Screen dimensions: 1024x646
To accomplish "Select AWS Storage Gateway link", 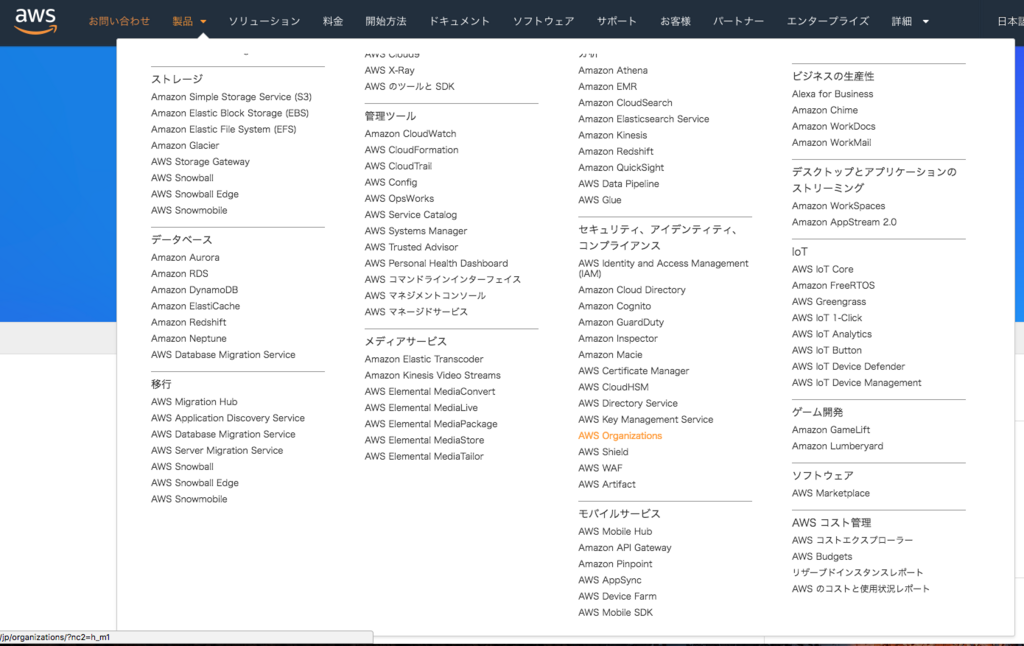I will pos(200,161).
